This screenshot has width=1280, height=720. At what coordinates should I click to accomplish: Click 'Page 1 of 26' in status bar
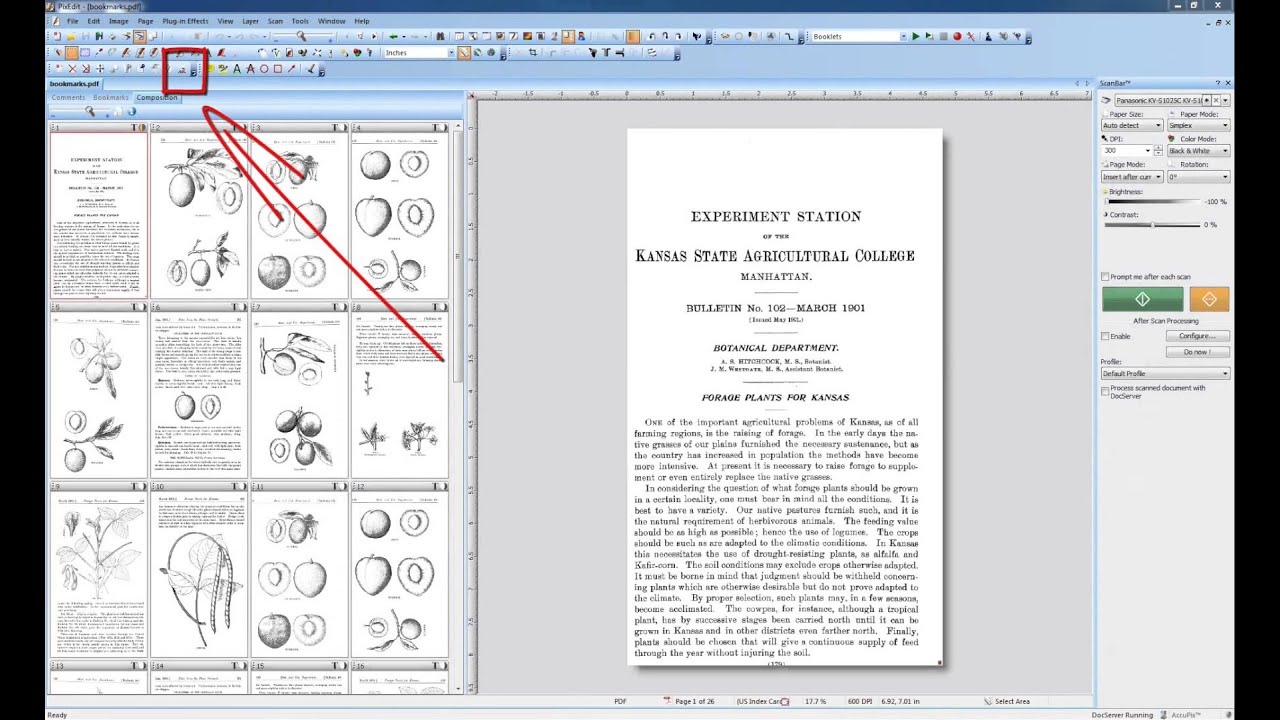click(x=695, y=701)
